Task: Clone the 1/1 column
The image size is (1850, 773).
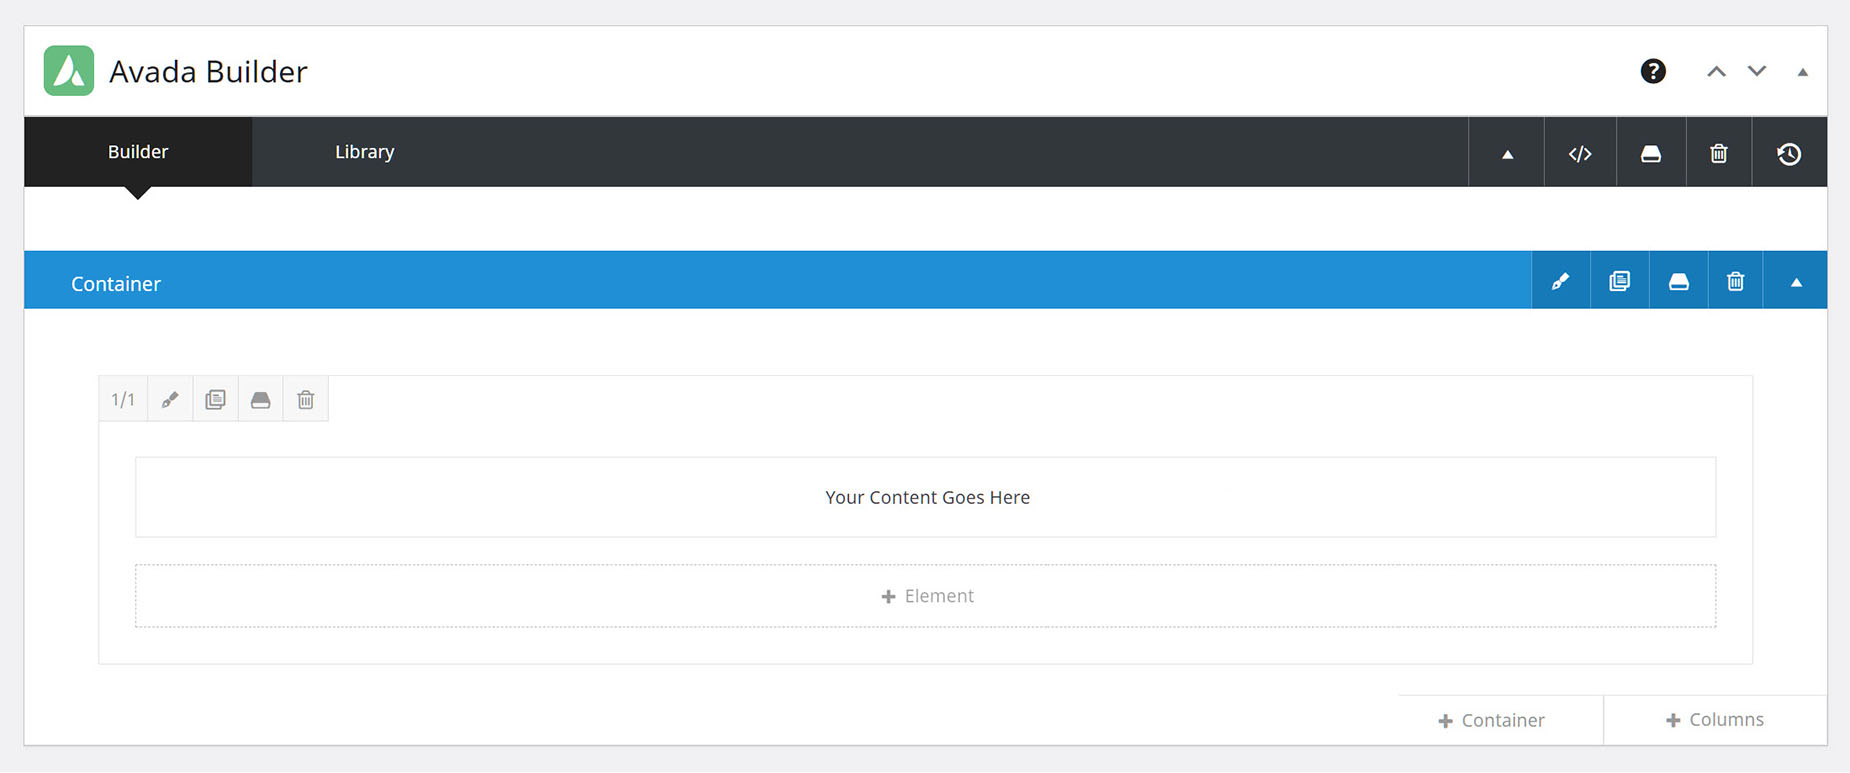Action: point(215,399)
